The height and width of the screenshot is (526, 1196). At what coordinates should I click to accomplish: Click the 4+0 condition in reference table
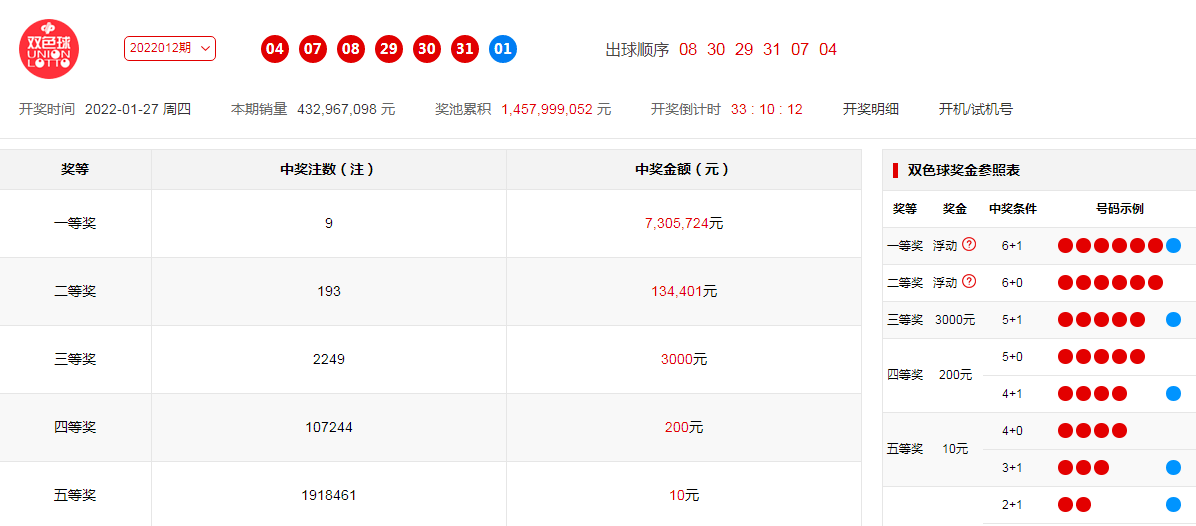(1012, 430)
